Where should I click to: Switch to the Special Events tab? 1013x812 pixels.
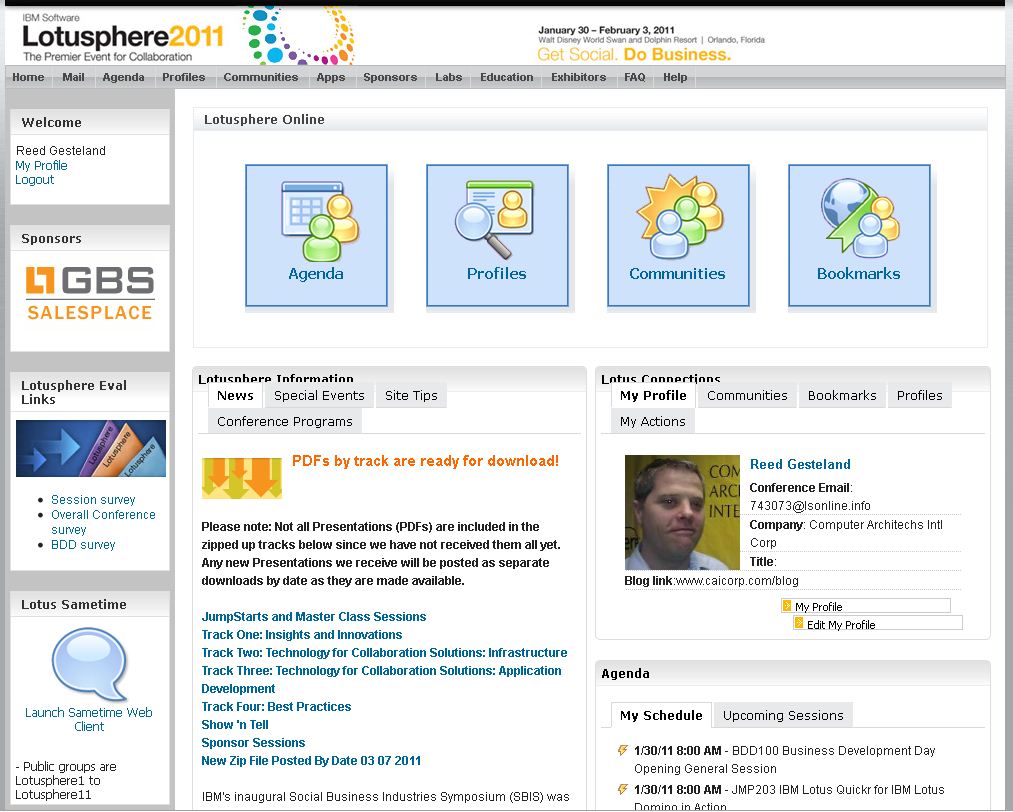tap(319, 395)
